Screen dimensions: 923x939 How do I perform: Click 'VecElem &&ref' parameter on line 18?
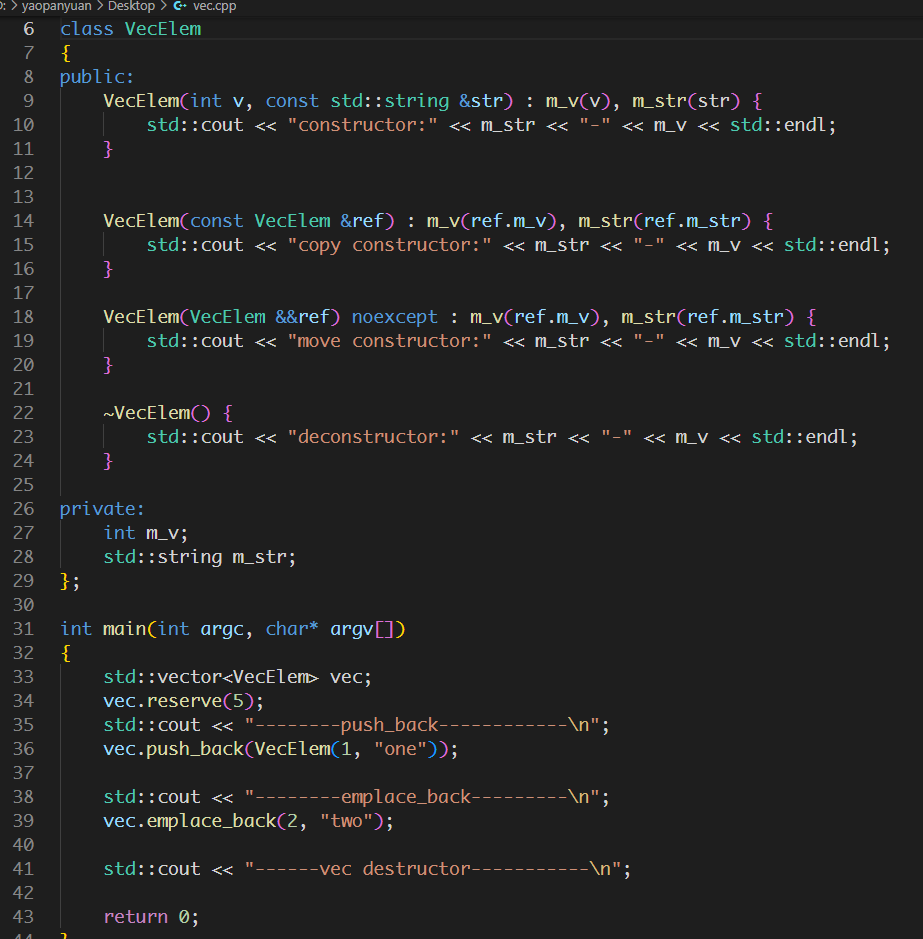pos(260,316)
